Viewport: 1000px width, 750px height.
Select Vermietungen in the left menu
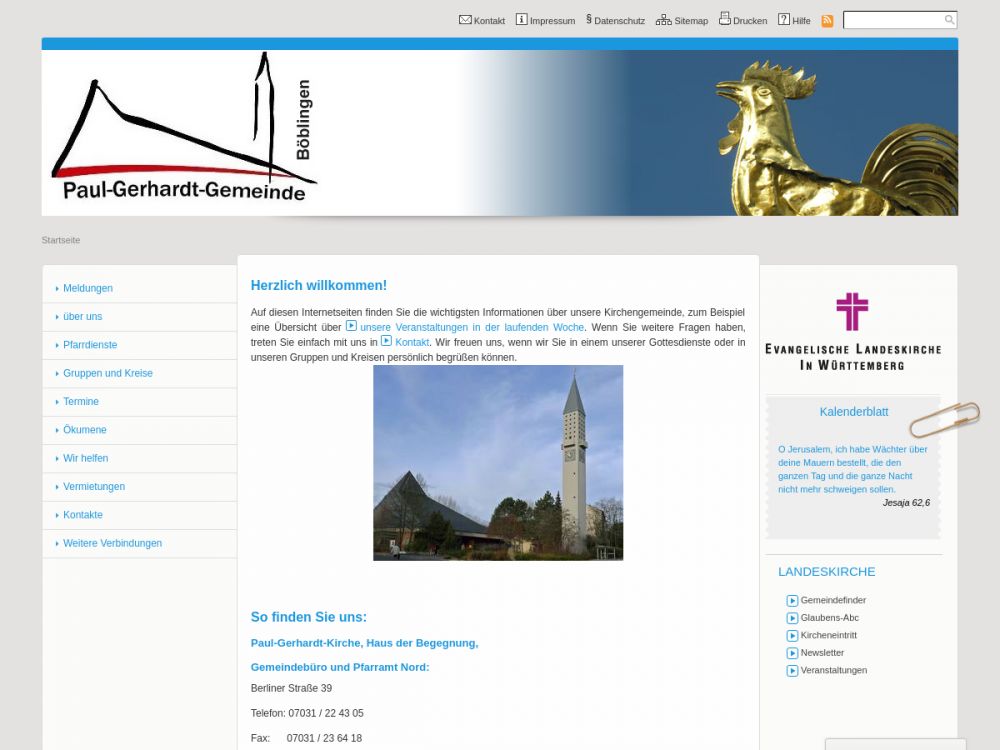94,487
